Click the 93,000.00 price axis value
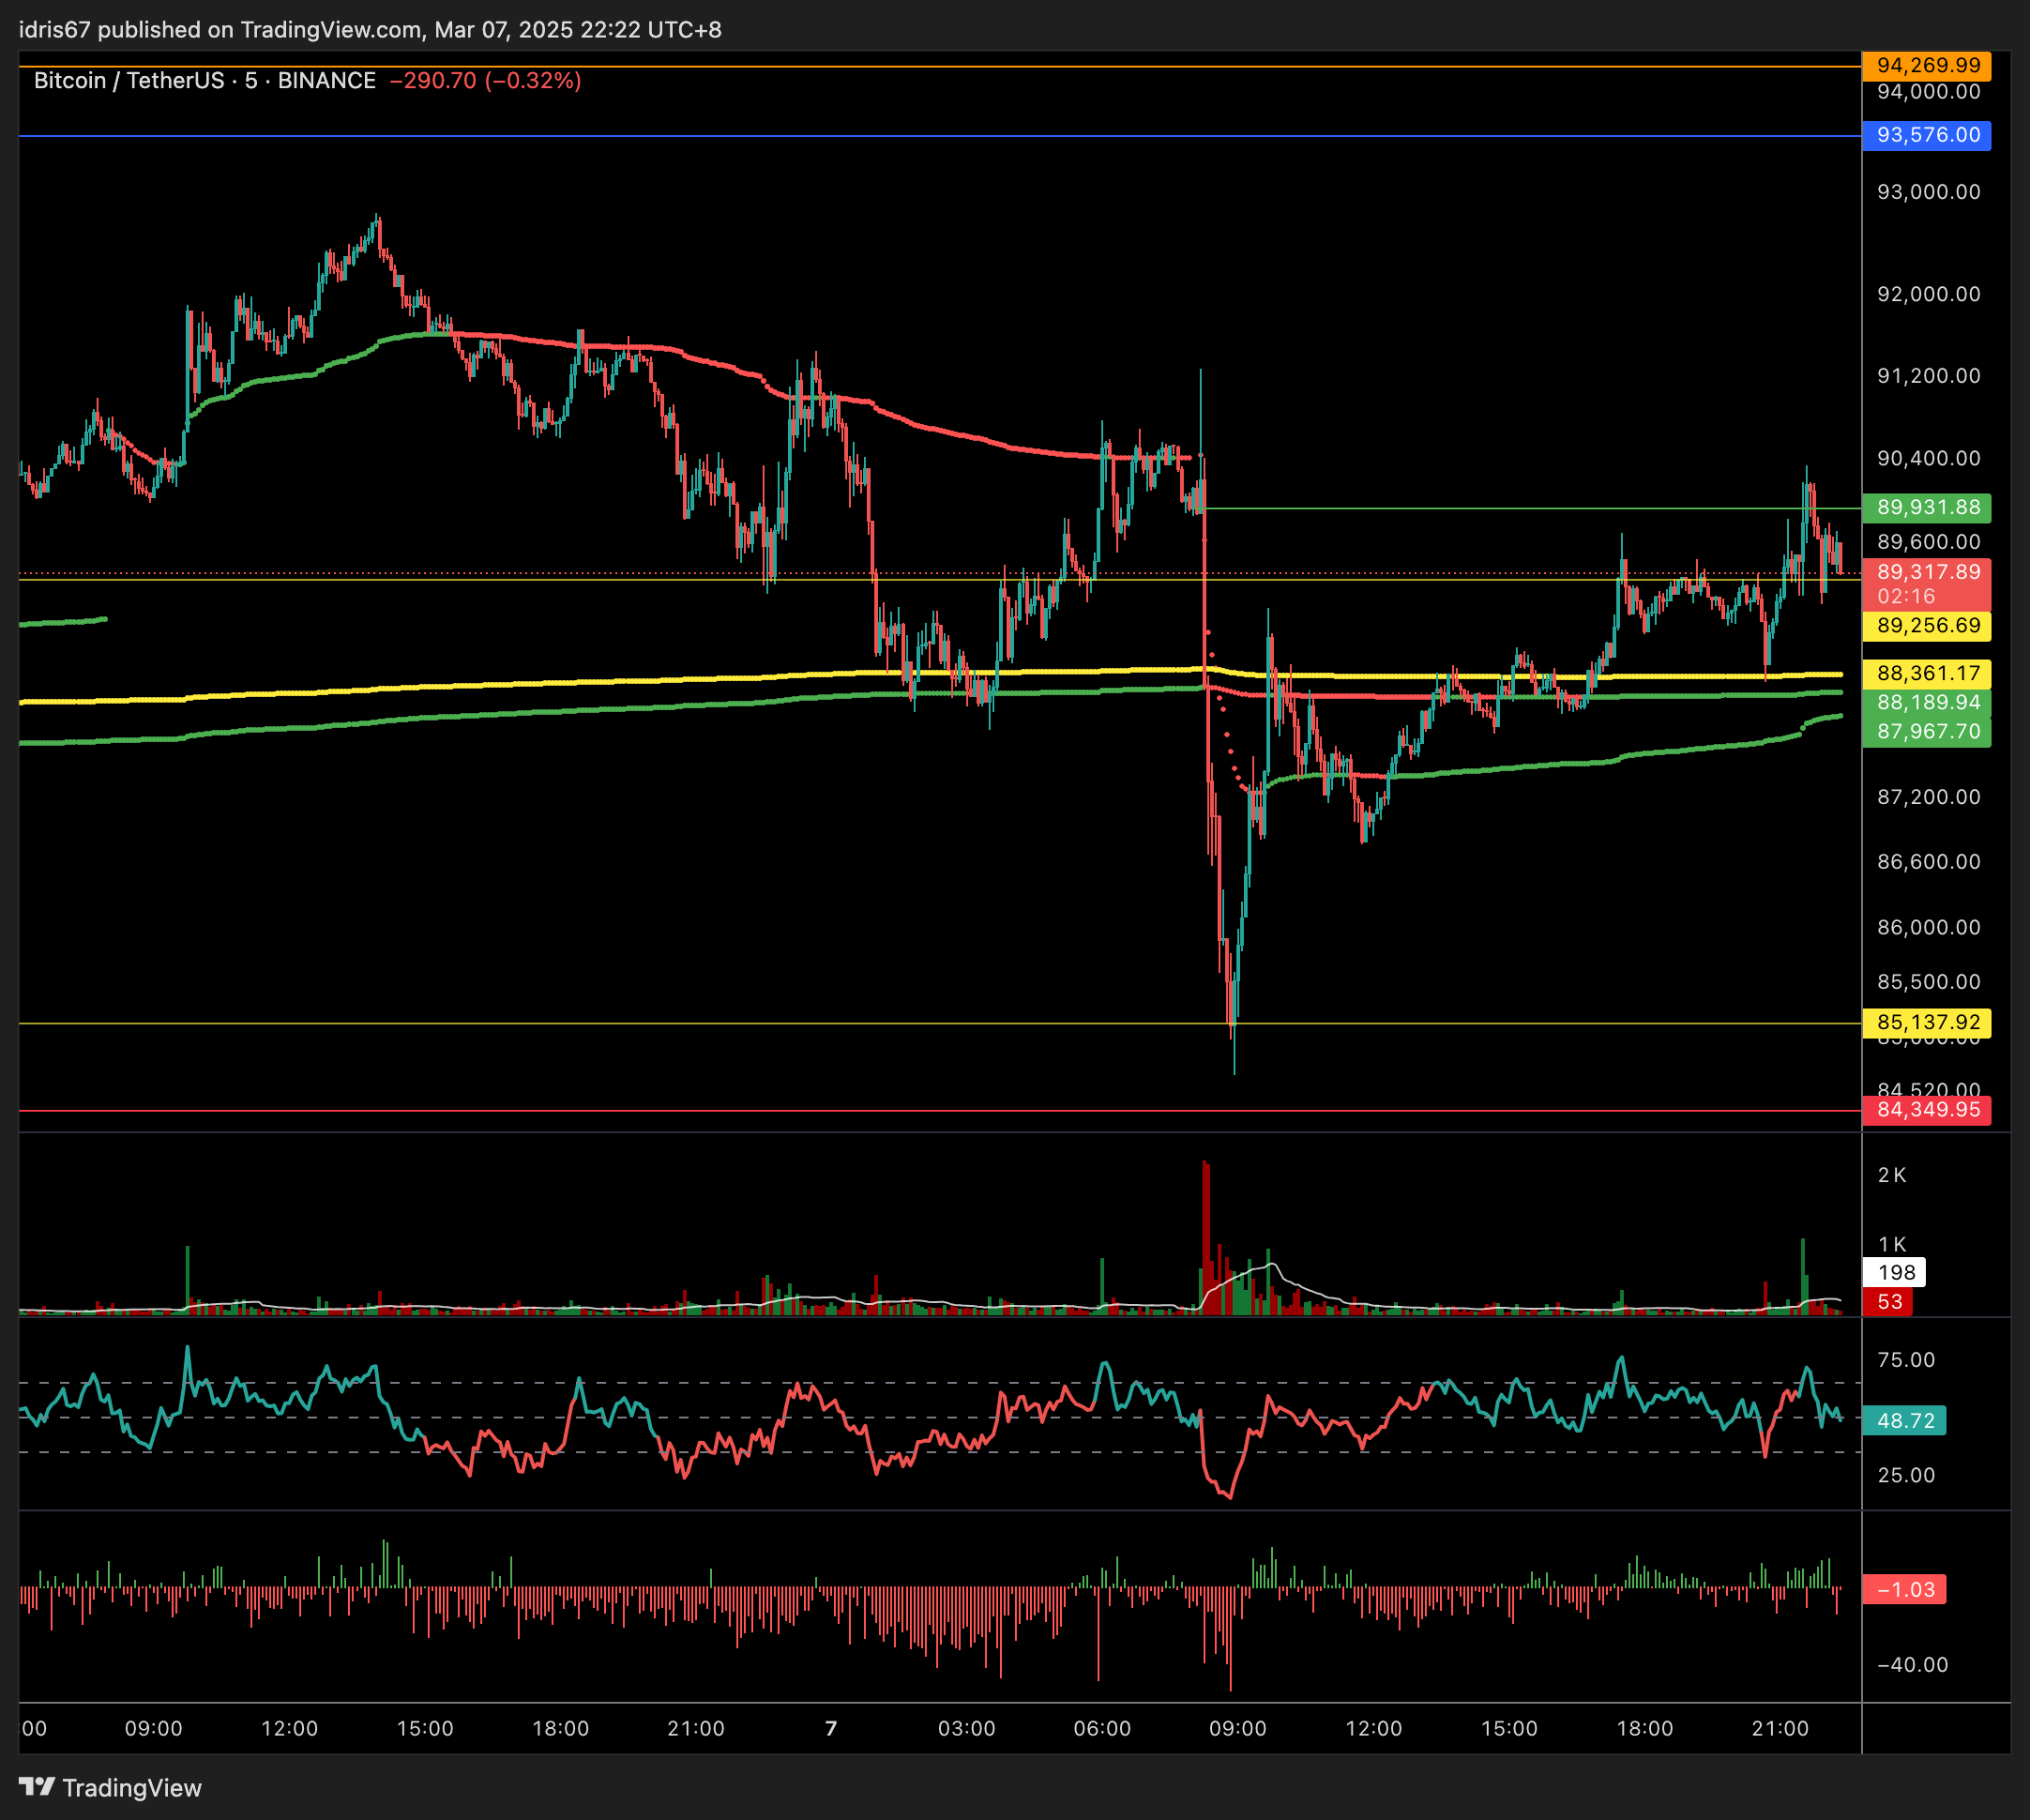This screenshot has height=1820, width=2030. (x=1928, y=192)
